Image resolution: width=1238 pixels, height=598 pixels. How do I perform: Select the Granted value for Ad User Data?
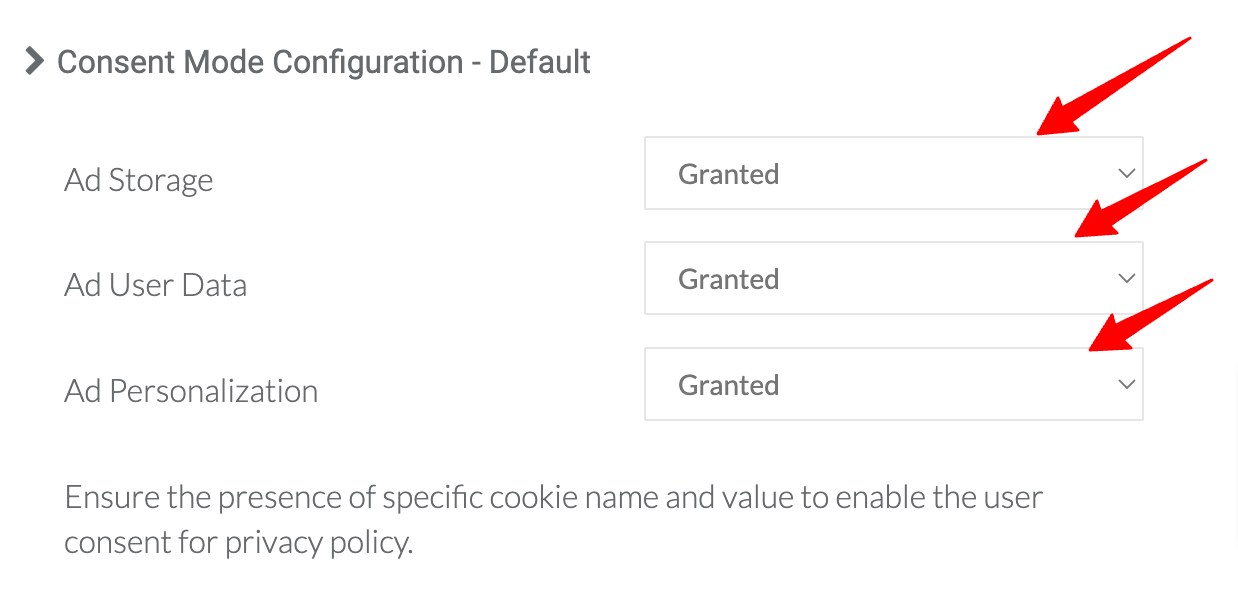tap(729, 279)
